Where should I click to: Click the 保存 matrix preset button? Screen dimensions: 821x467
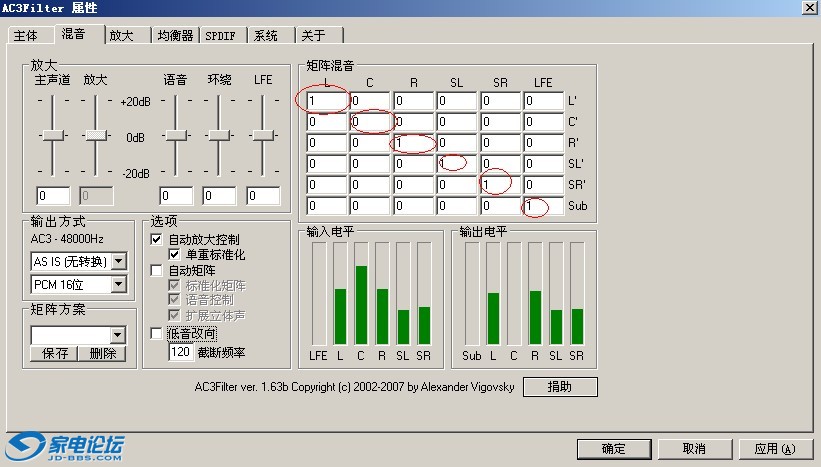pyautogui.click(x=54, y=353)
